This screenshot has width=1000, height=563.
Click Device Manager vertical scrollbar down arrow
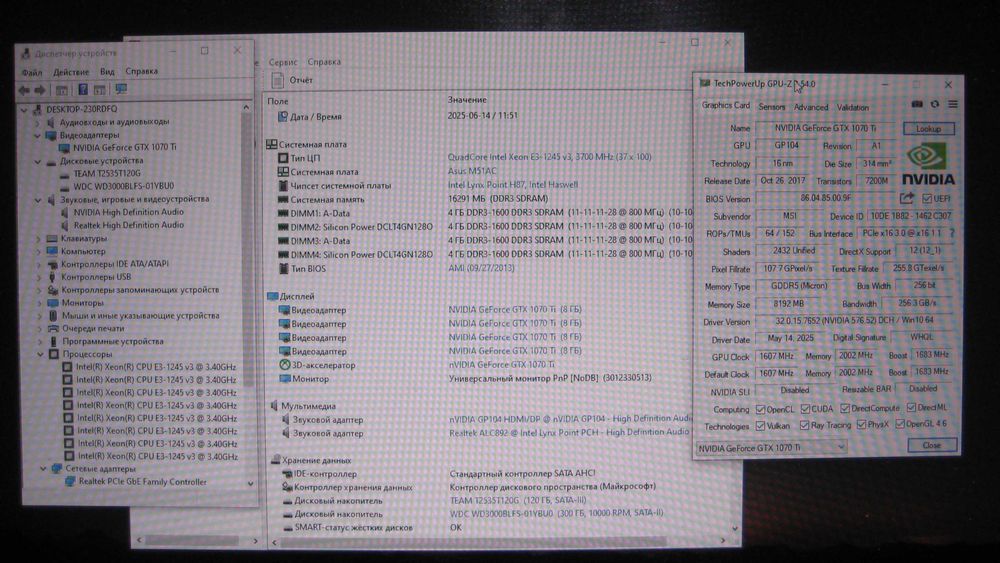pos(250,484)
